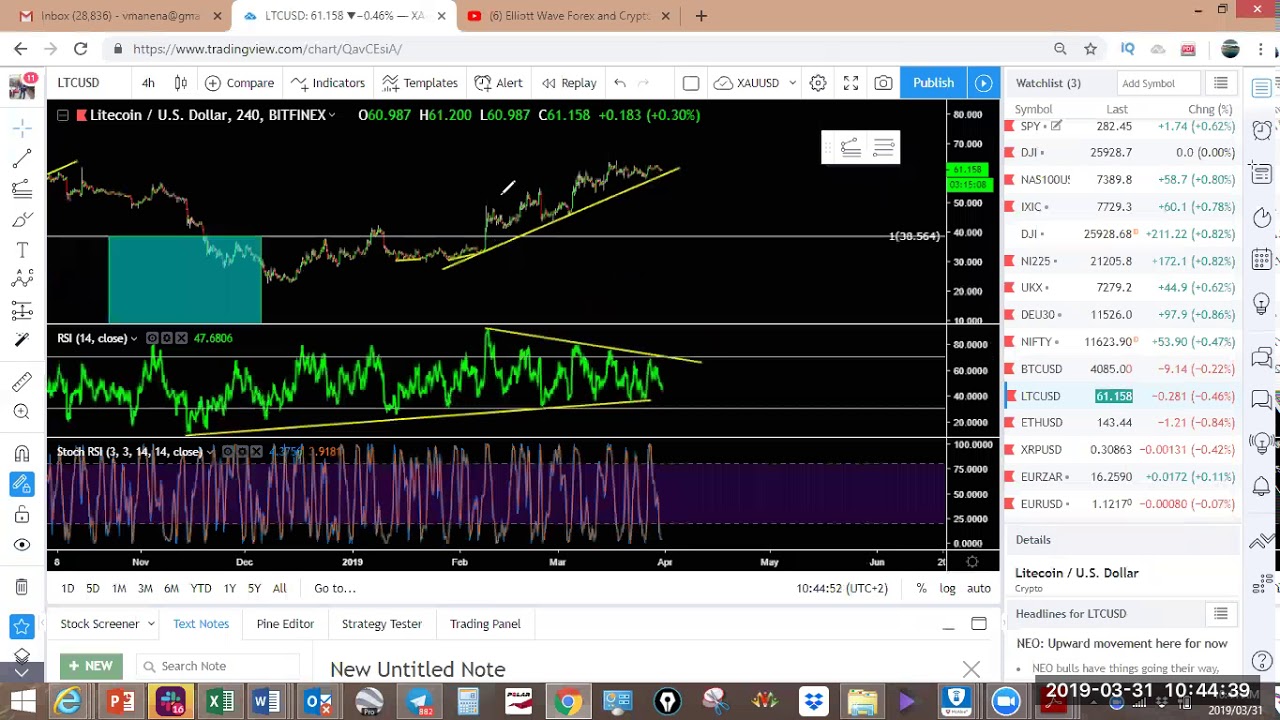This screenshot has width=1280, height=720.
Task: Collapse the Litecoin chart legend
Action: point(62,115)
